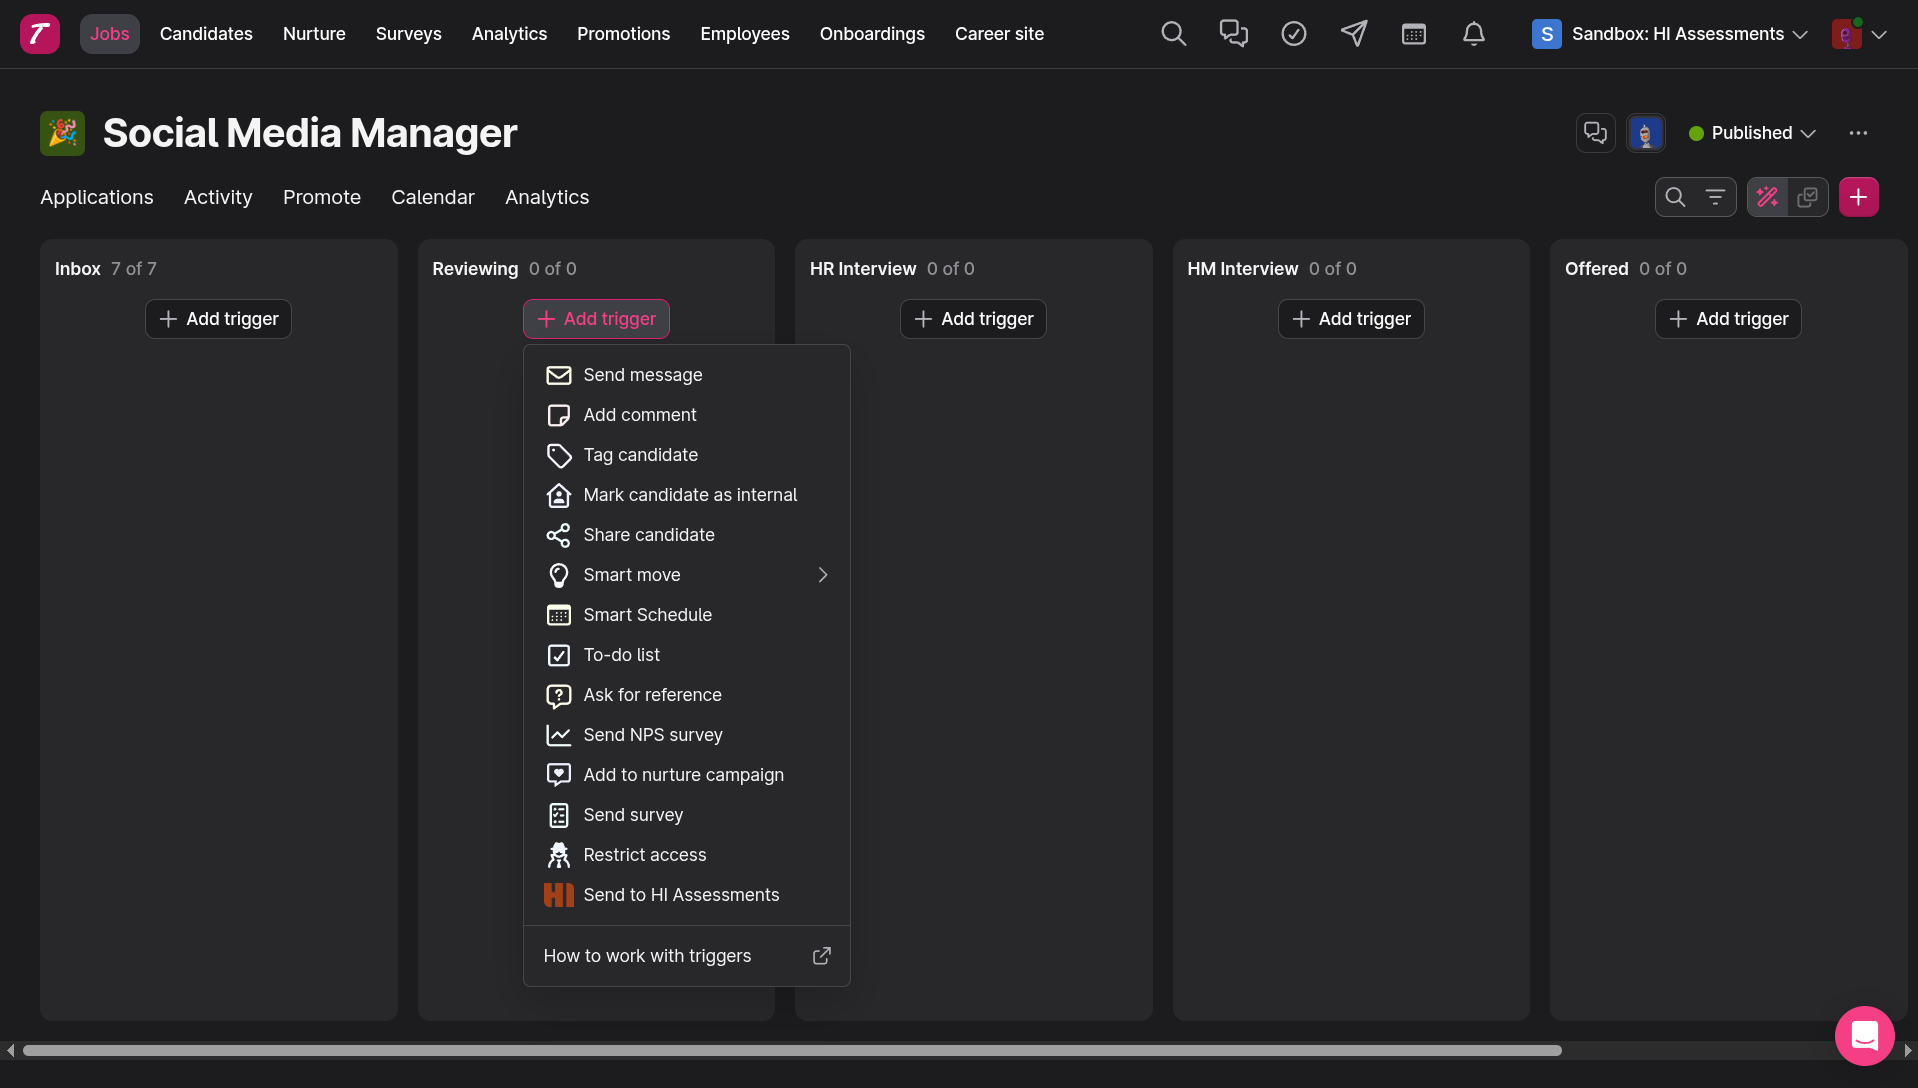Open job comments icon beside avatar
Image resolution: width=1918 pixels, height=1088 pixels.
1595,133
